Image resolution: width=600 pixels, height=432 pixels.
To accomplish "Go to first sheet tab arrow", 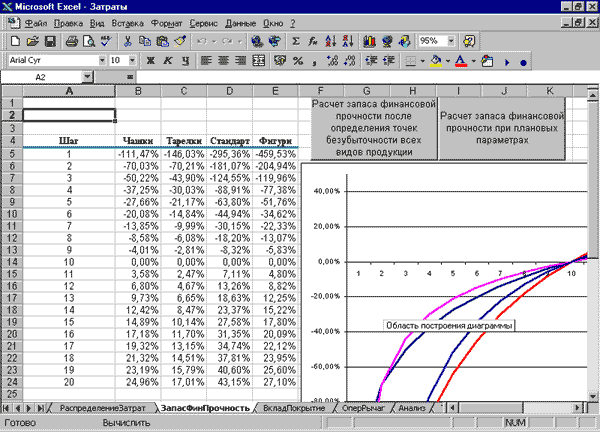I will (x=6, y=408).
